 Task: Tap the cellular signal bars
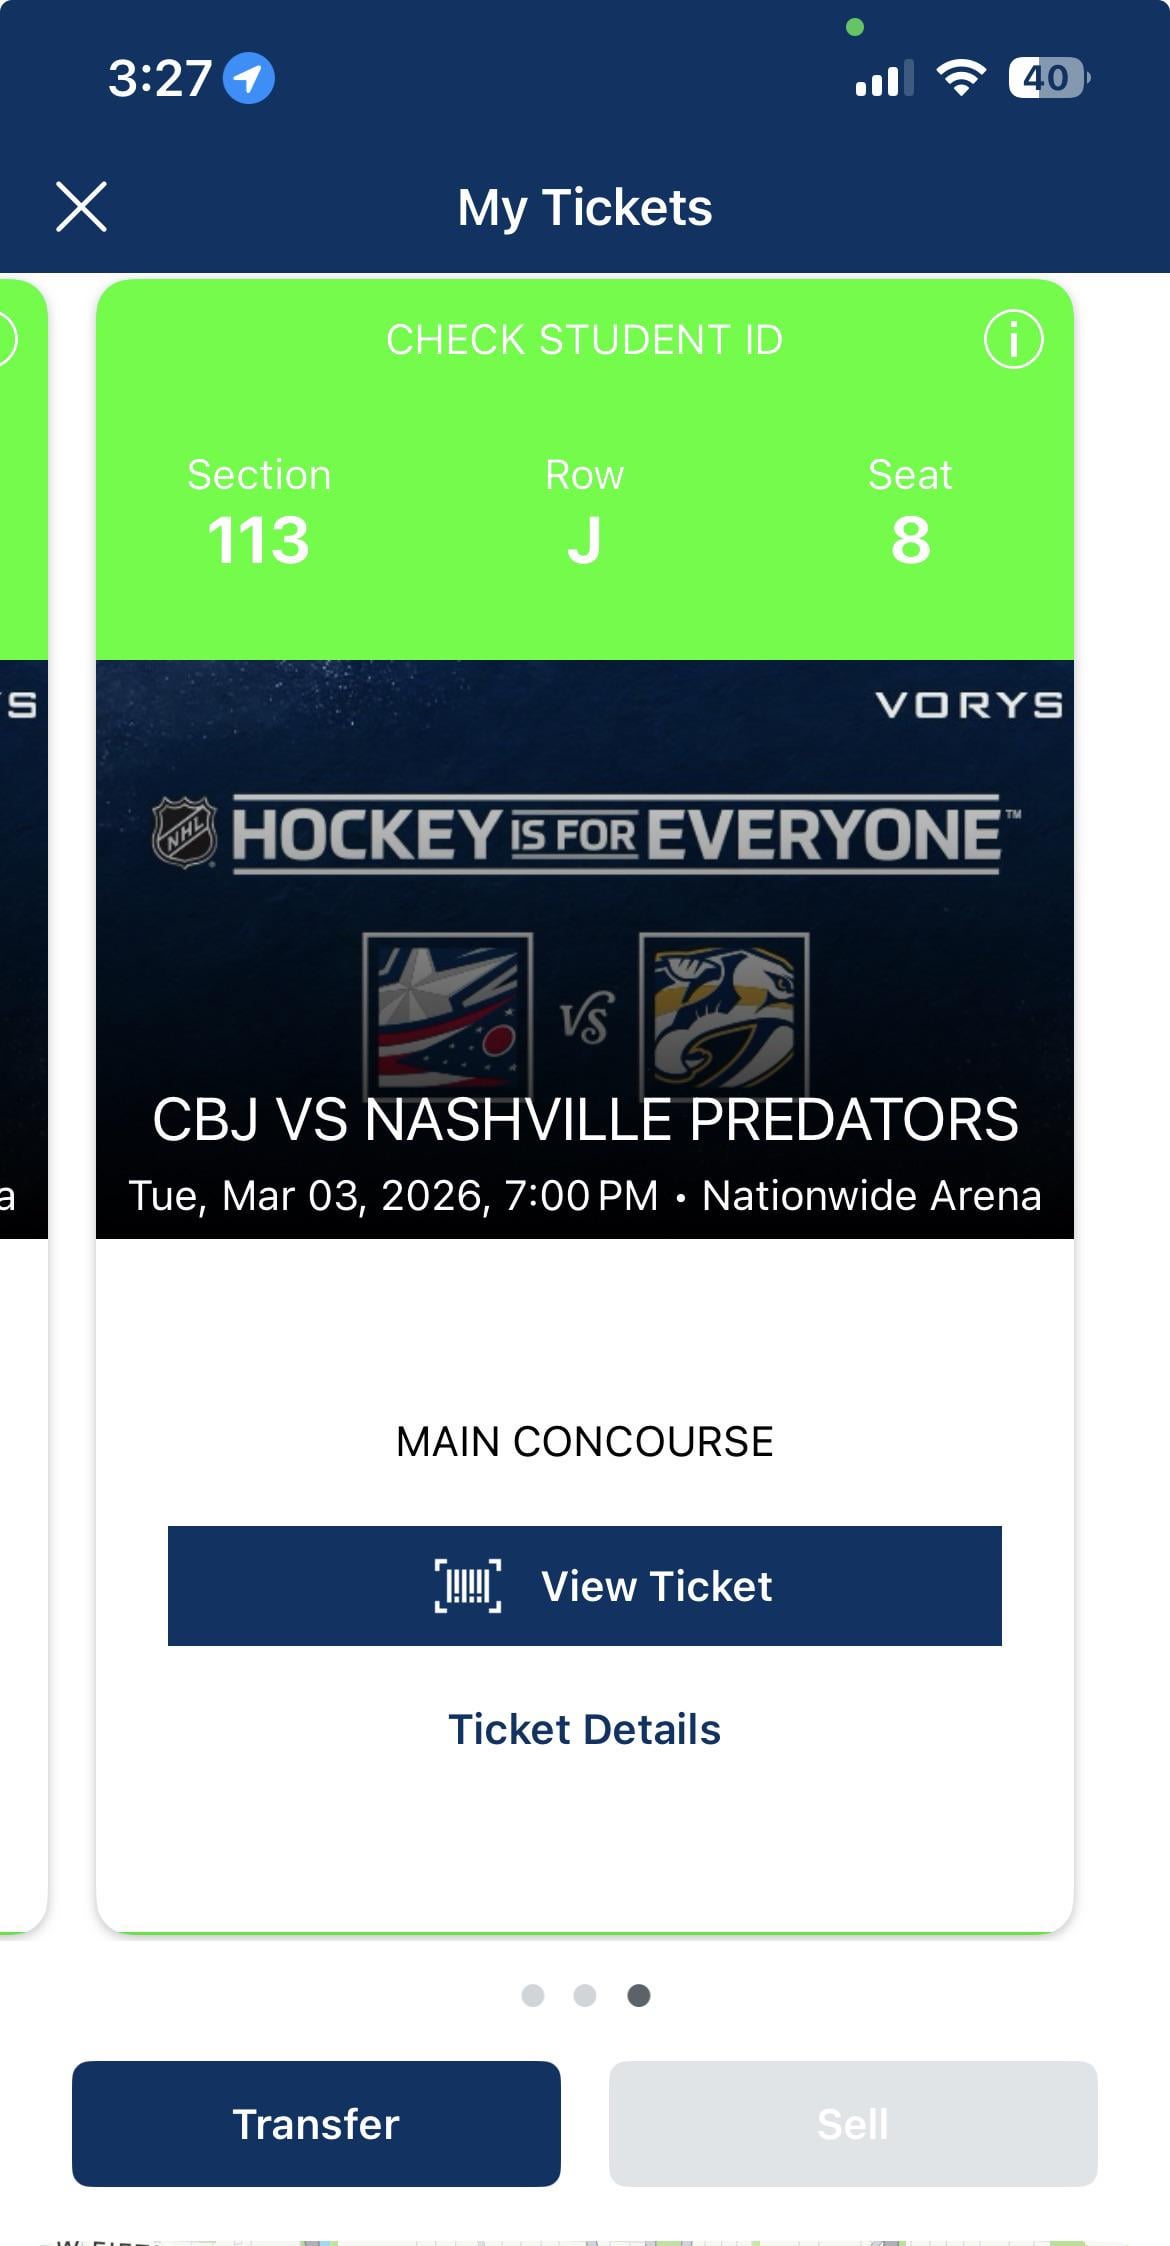tap(884, 78)
